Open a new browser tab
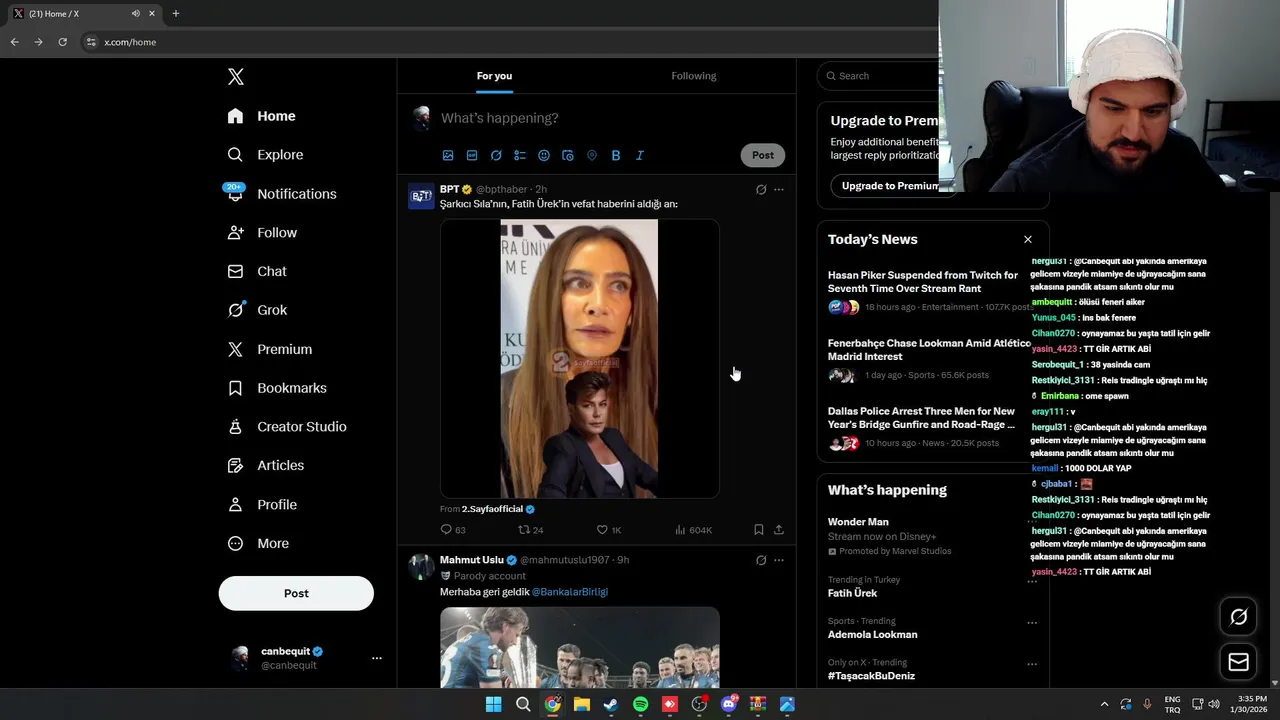Image resolution: width=1280 pixels, height=720 pixels. point(176,13)
